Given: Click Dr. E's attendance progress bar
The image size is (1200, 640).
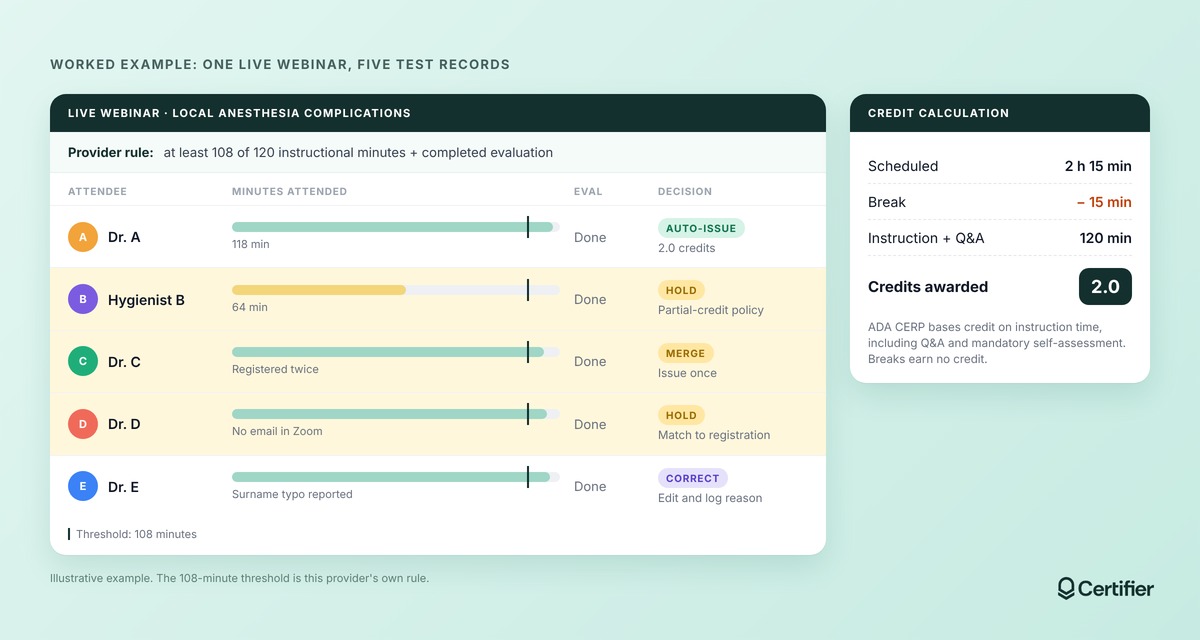Looking at the screenshot, I should click(x=395, y=477).
